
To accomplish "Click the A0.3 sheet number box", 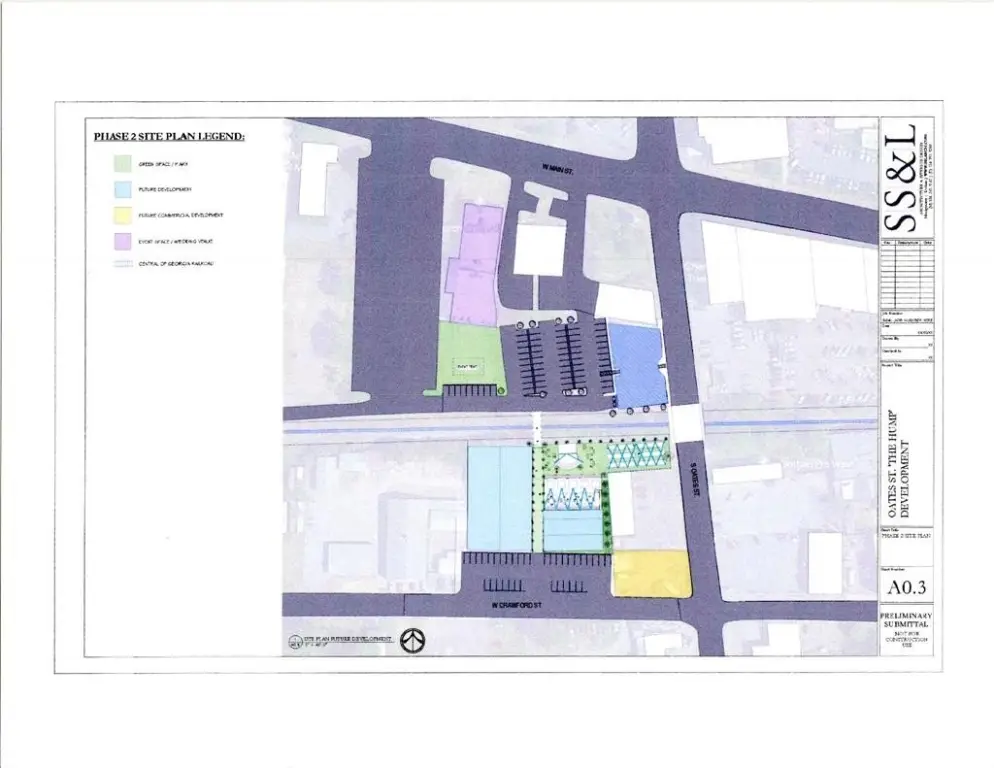I will [907, 590].
